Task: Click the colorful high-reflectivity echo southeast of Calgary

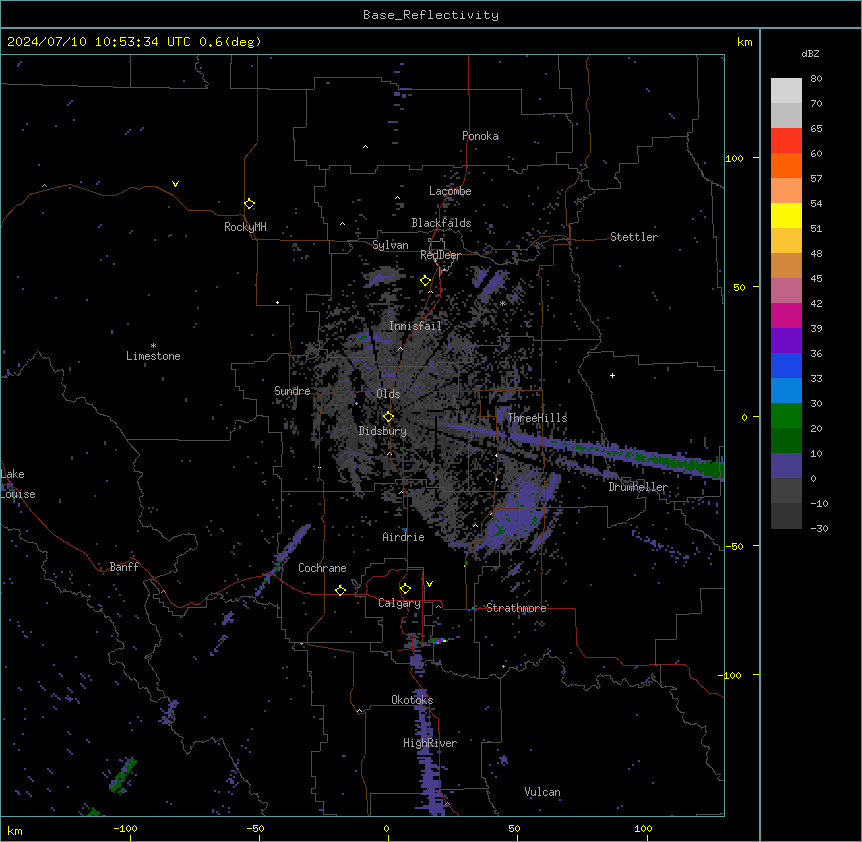Action: 438,640
